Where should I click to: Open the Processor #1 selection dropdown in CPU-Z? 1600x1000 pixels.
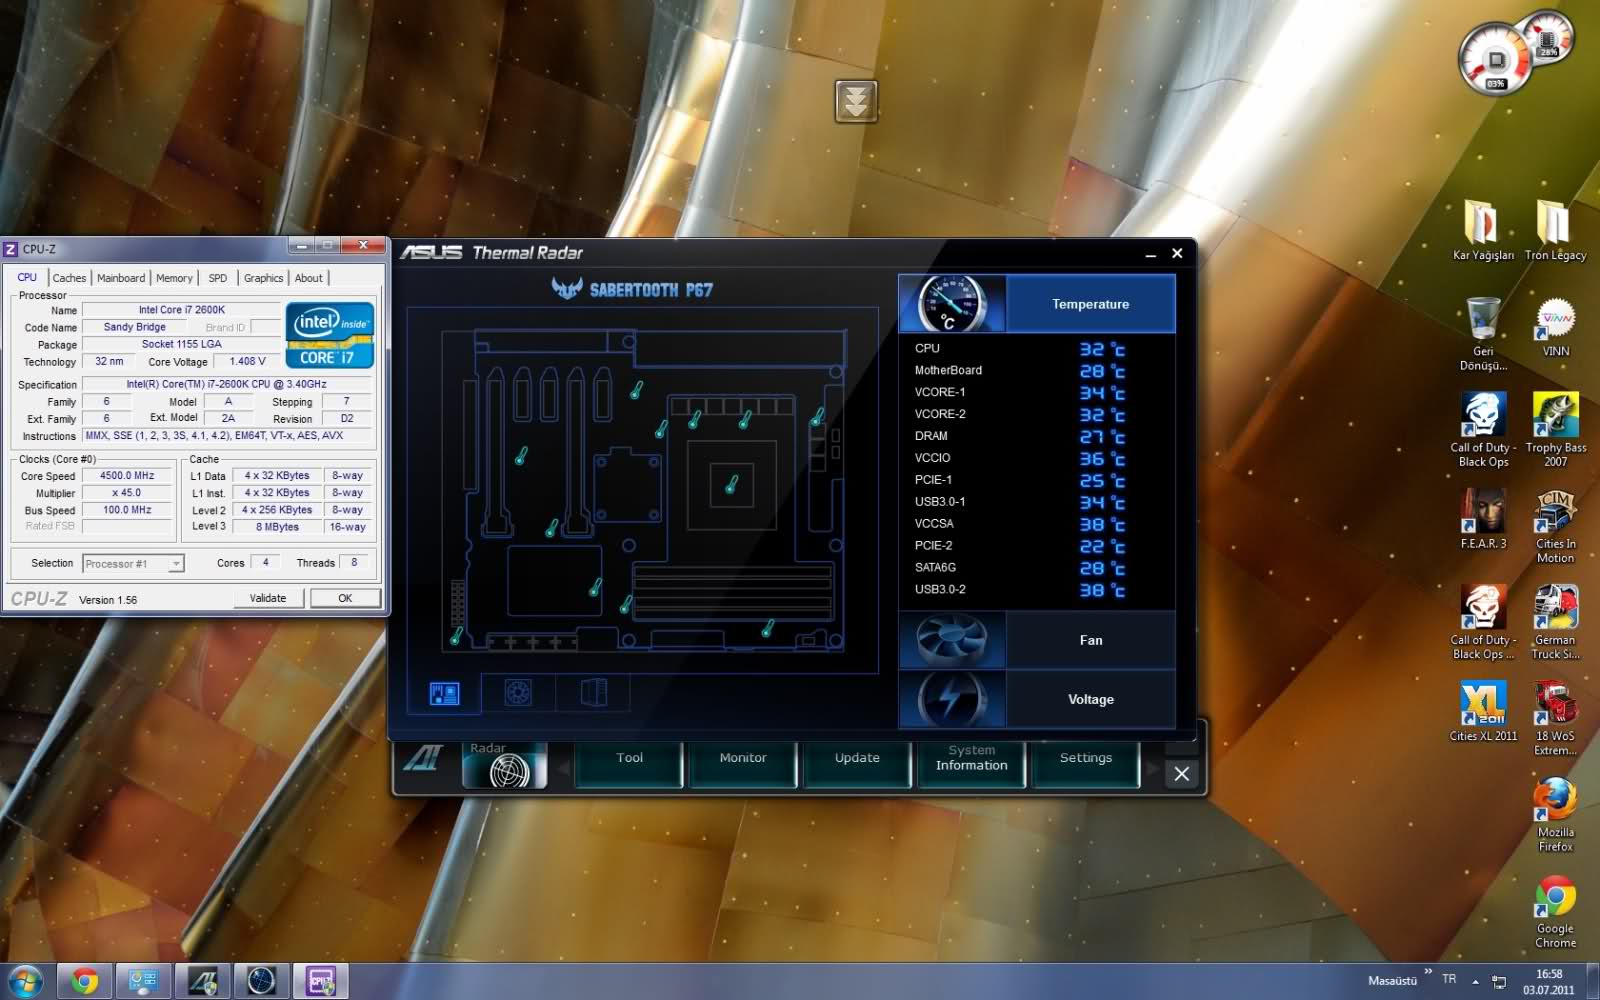tap(133, 564)
